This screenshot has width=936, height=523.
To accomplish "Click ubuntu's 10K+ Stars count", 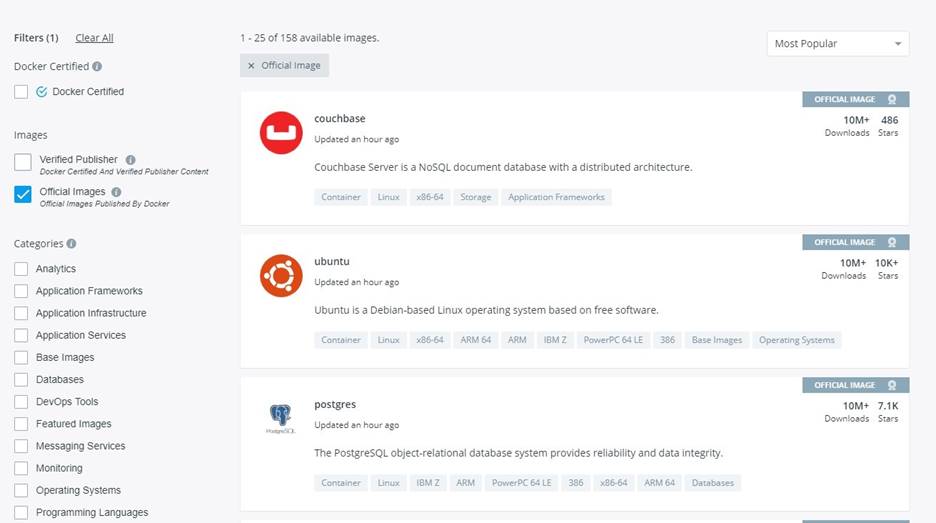I will [886, 263].
